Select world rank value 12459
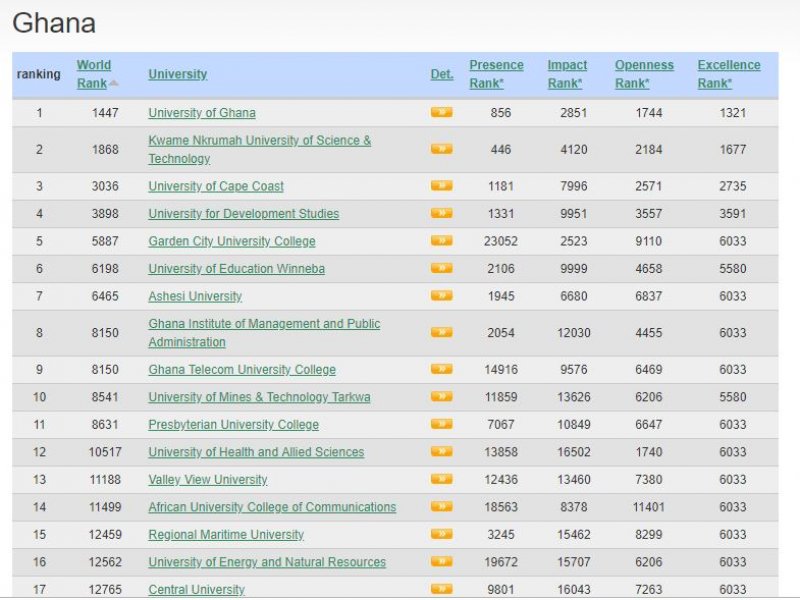Viewport: 800px width, 600px height. point(105,535)
